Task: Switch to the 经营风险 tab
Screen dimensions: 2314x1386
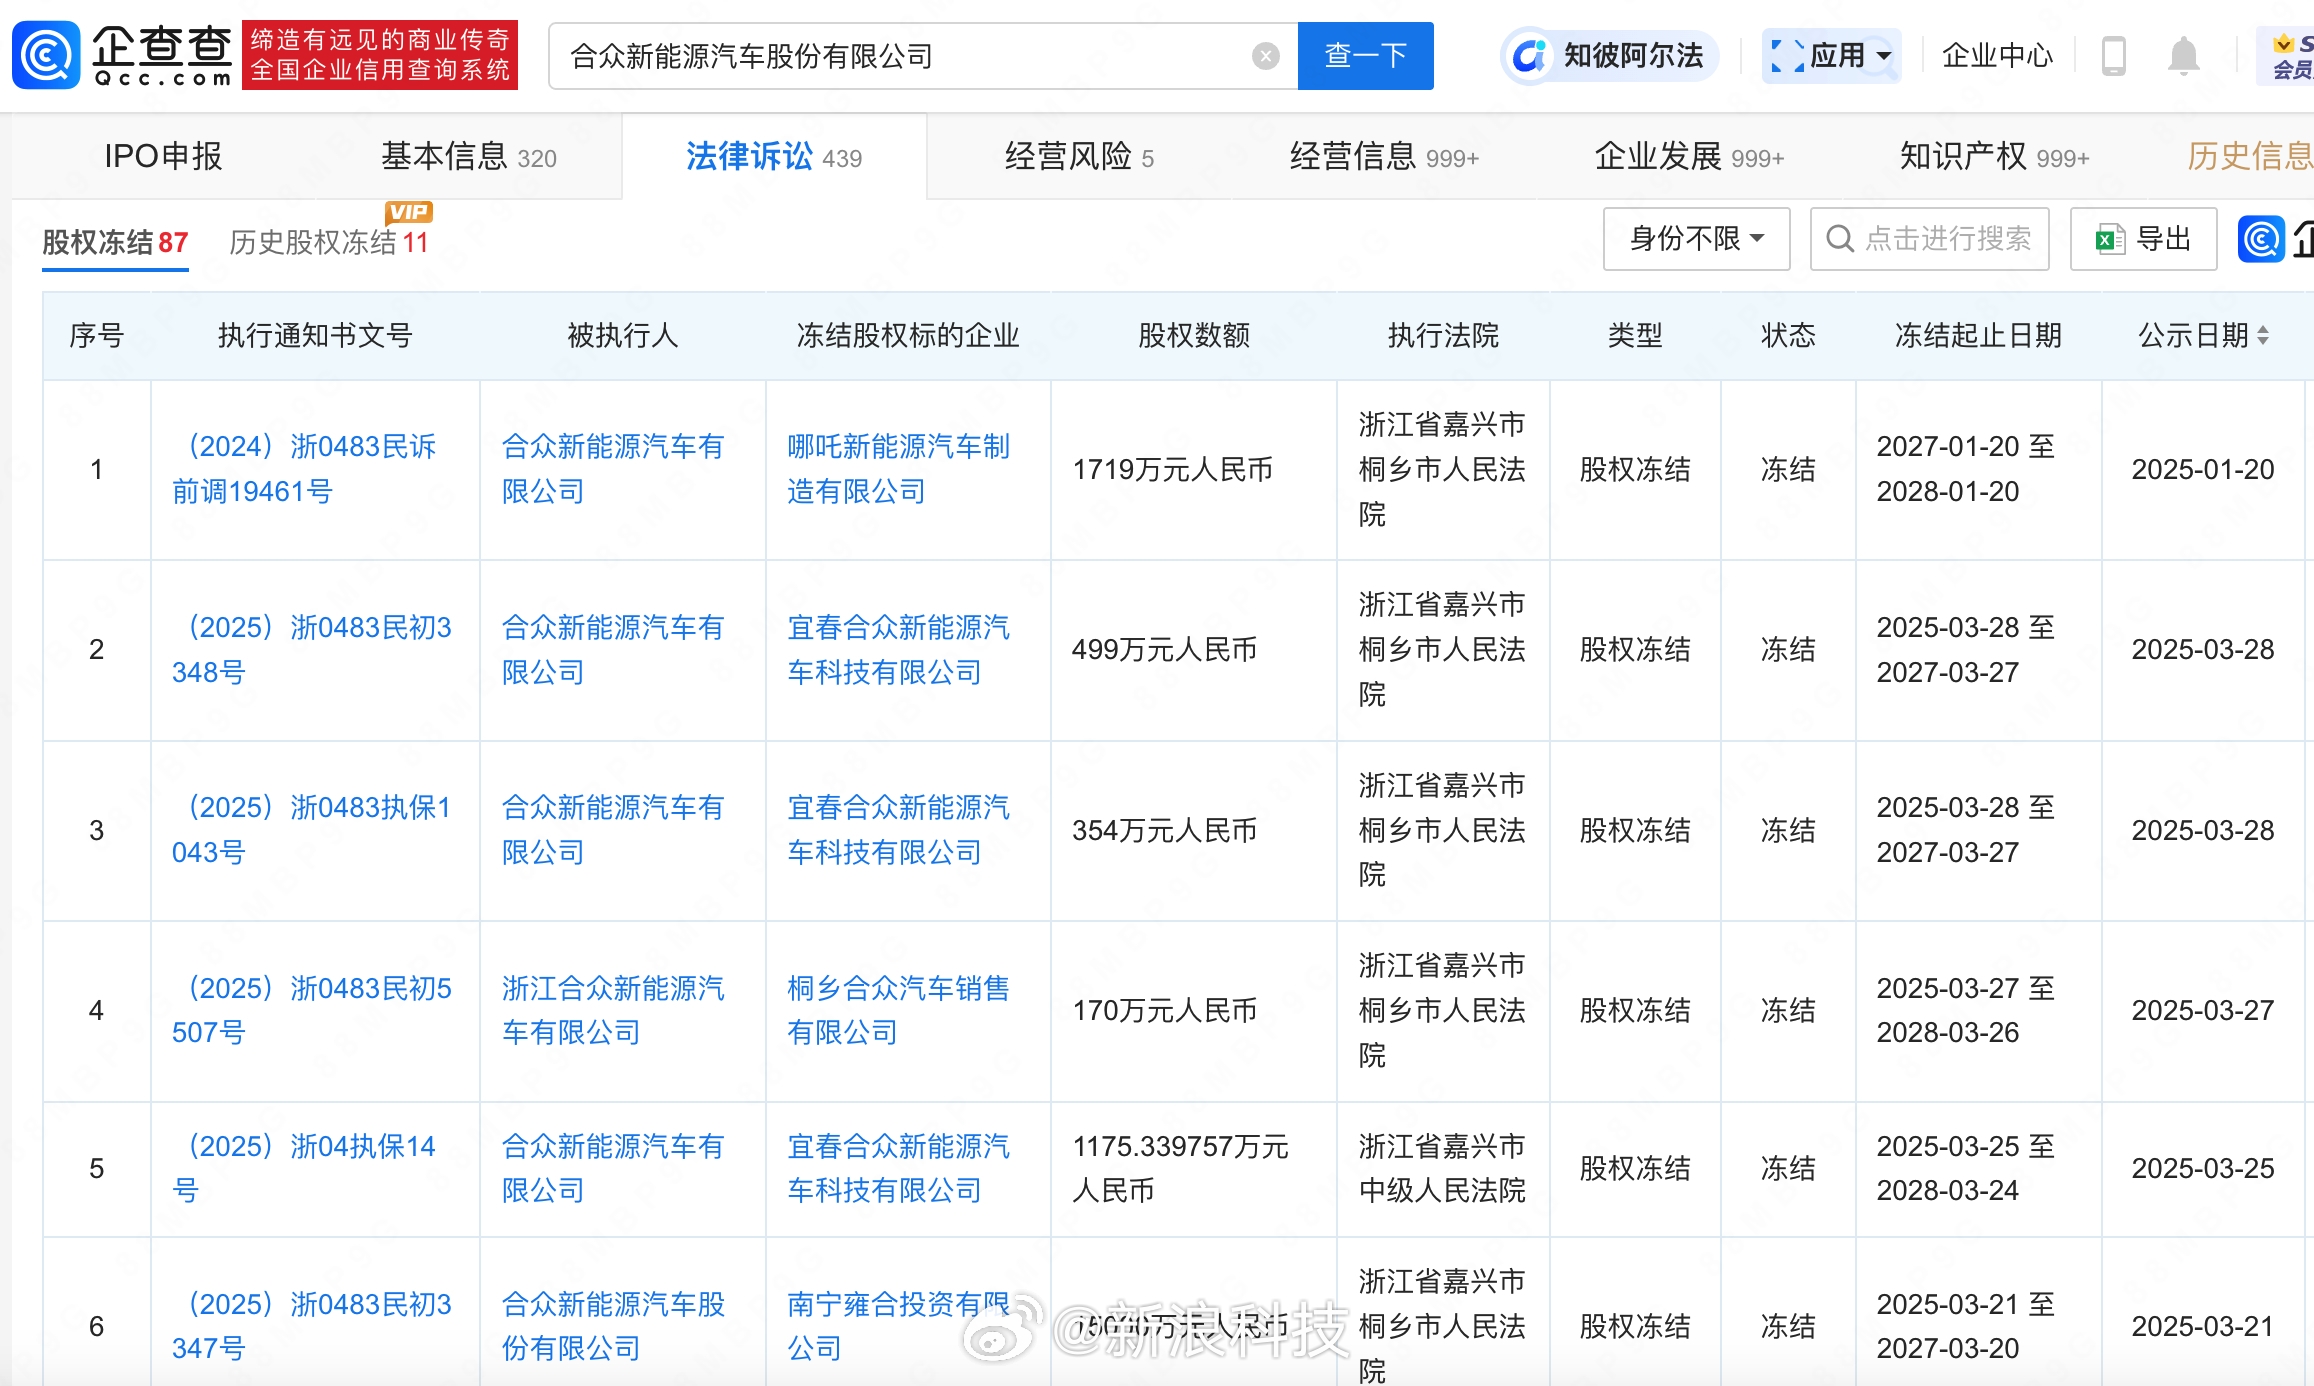Action: [1078, 157]
